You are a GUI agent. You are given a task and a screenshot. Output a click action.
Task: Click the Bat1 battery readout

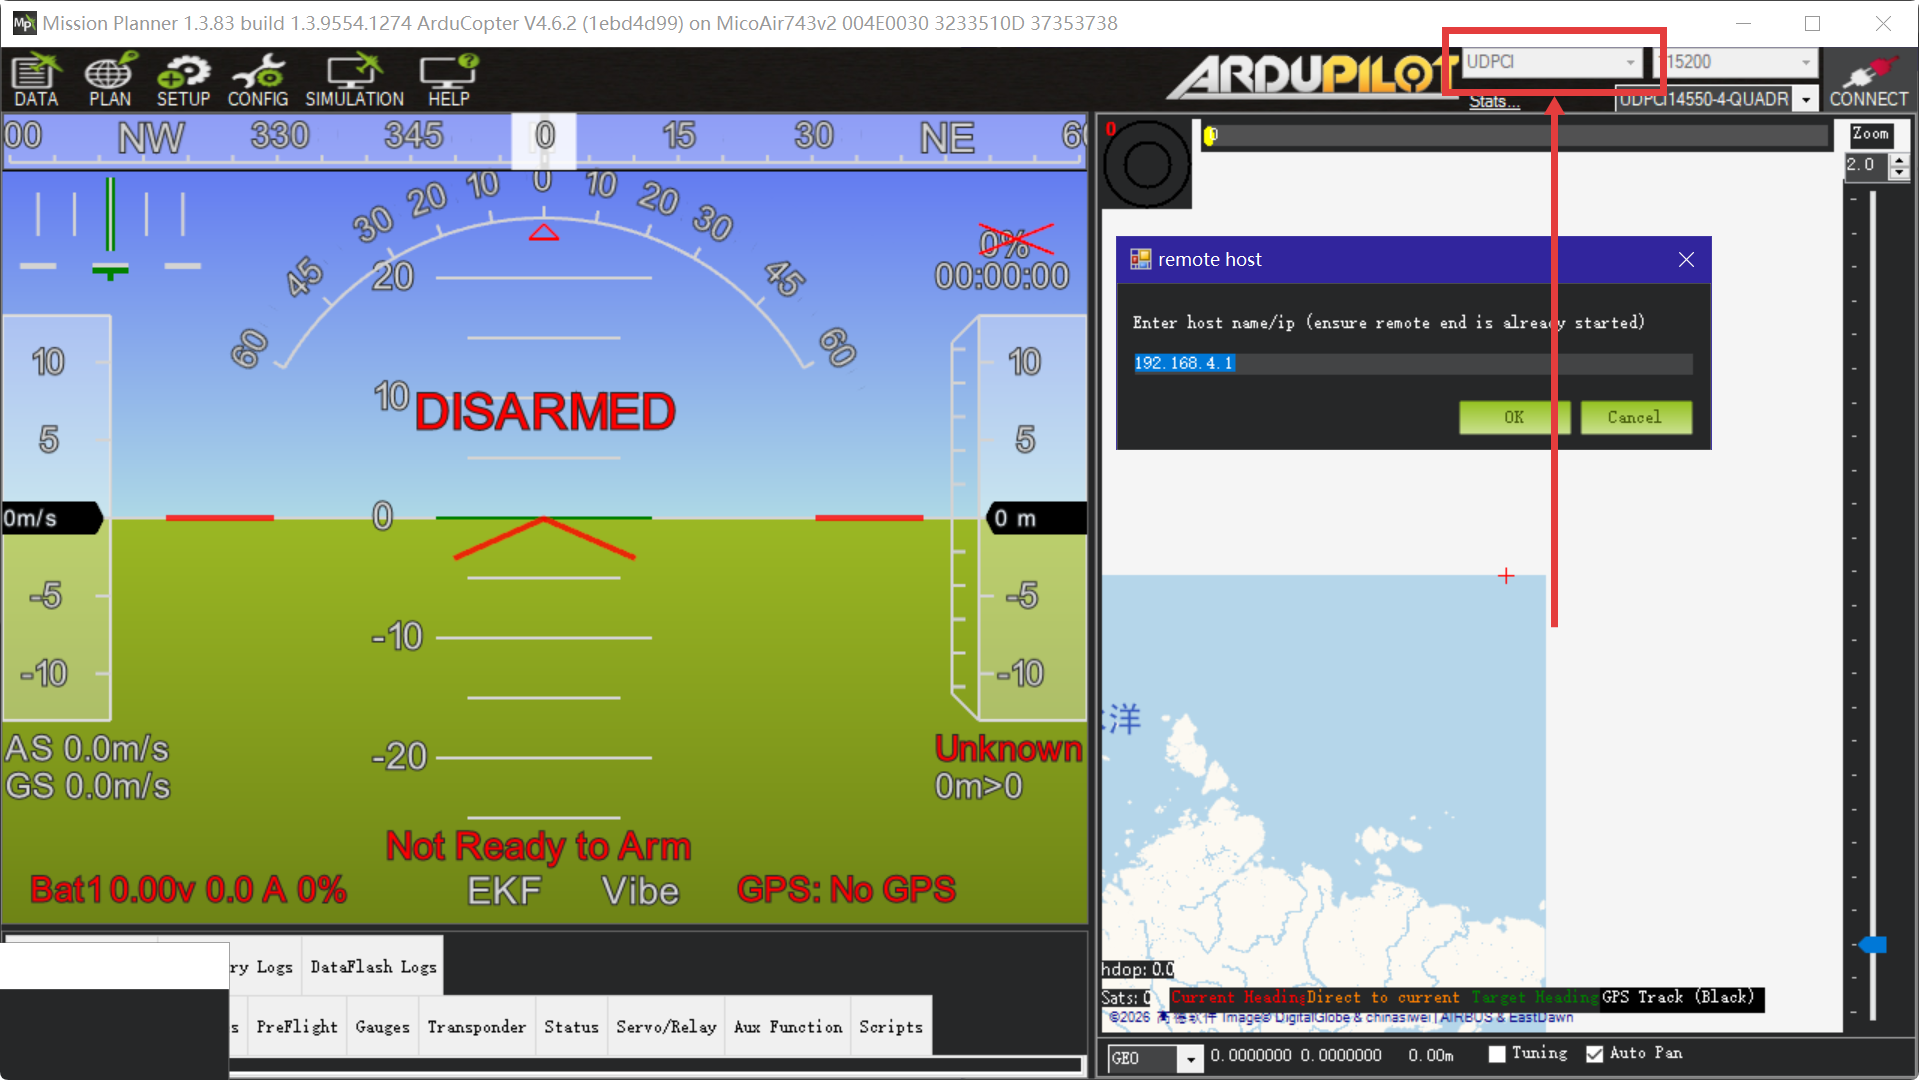(x=188, y=889)
